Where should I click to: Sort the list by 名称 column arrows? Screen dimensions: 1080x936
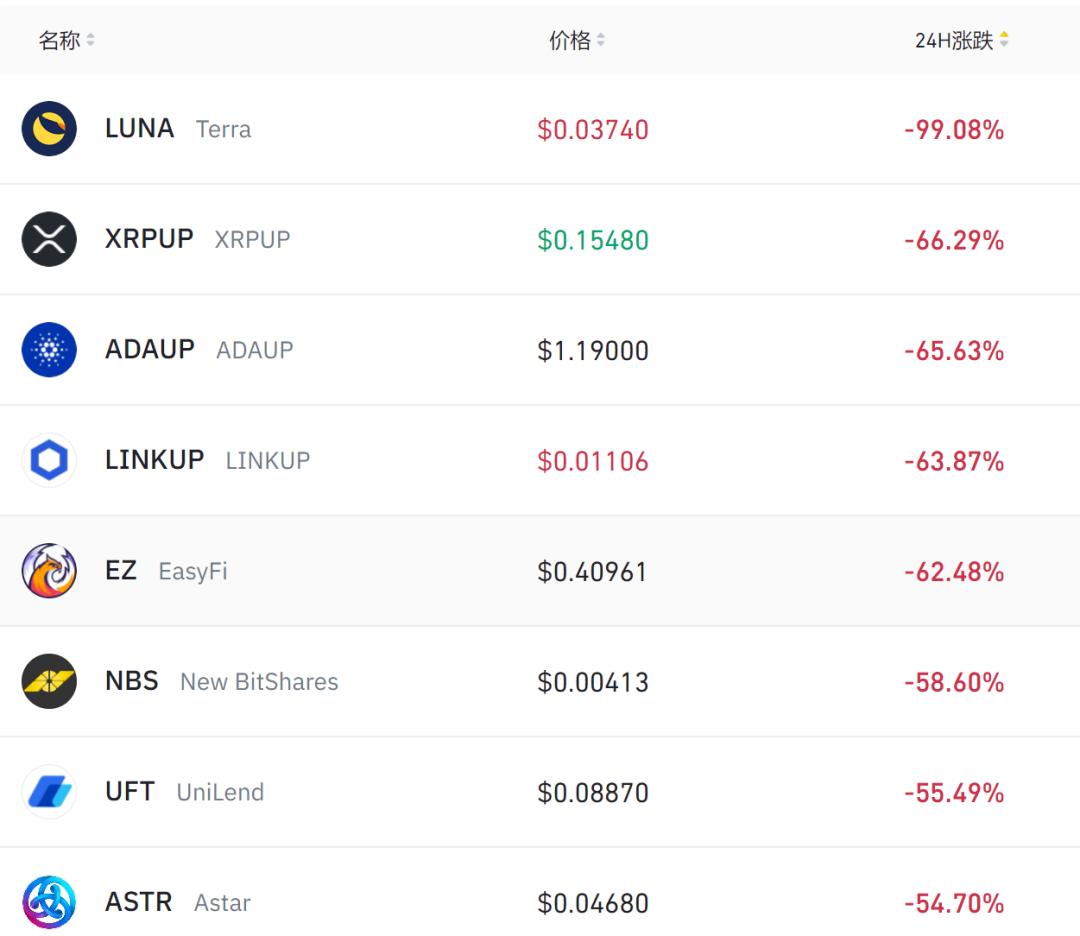tap(91, 41)
